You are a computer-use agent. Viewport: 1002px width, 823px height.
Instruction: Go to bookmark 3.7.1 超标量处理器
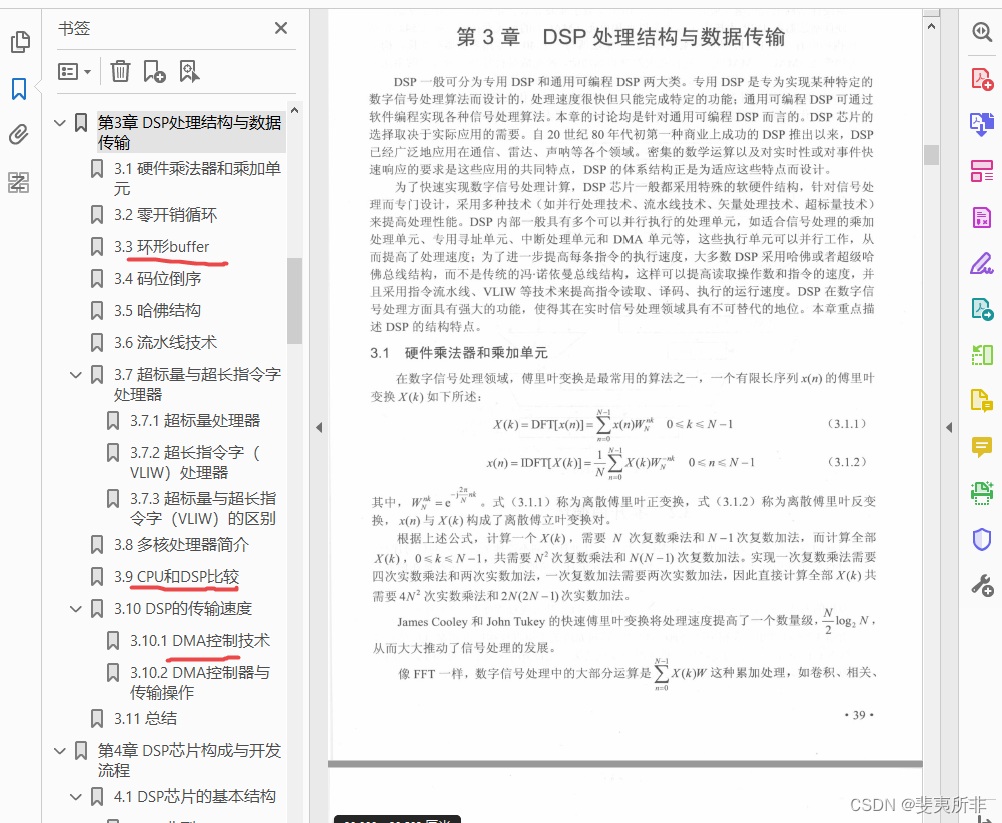195,420
